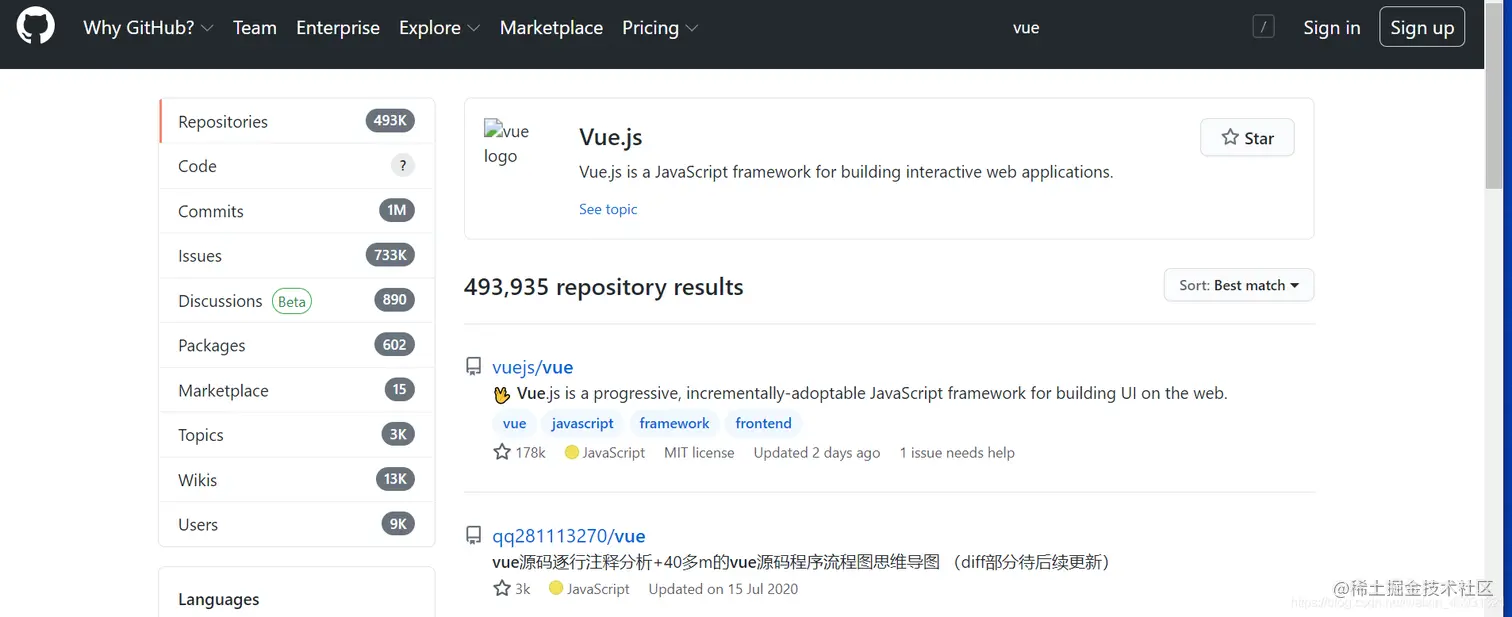Open the See topic link

coord(608,209)
